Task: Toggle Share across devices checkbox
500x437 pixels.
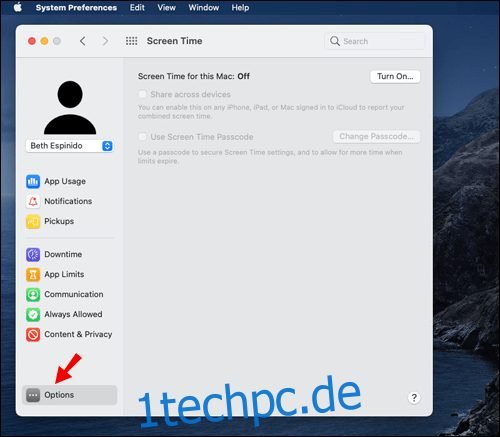Action: click(x=142, y=94)
